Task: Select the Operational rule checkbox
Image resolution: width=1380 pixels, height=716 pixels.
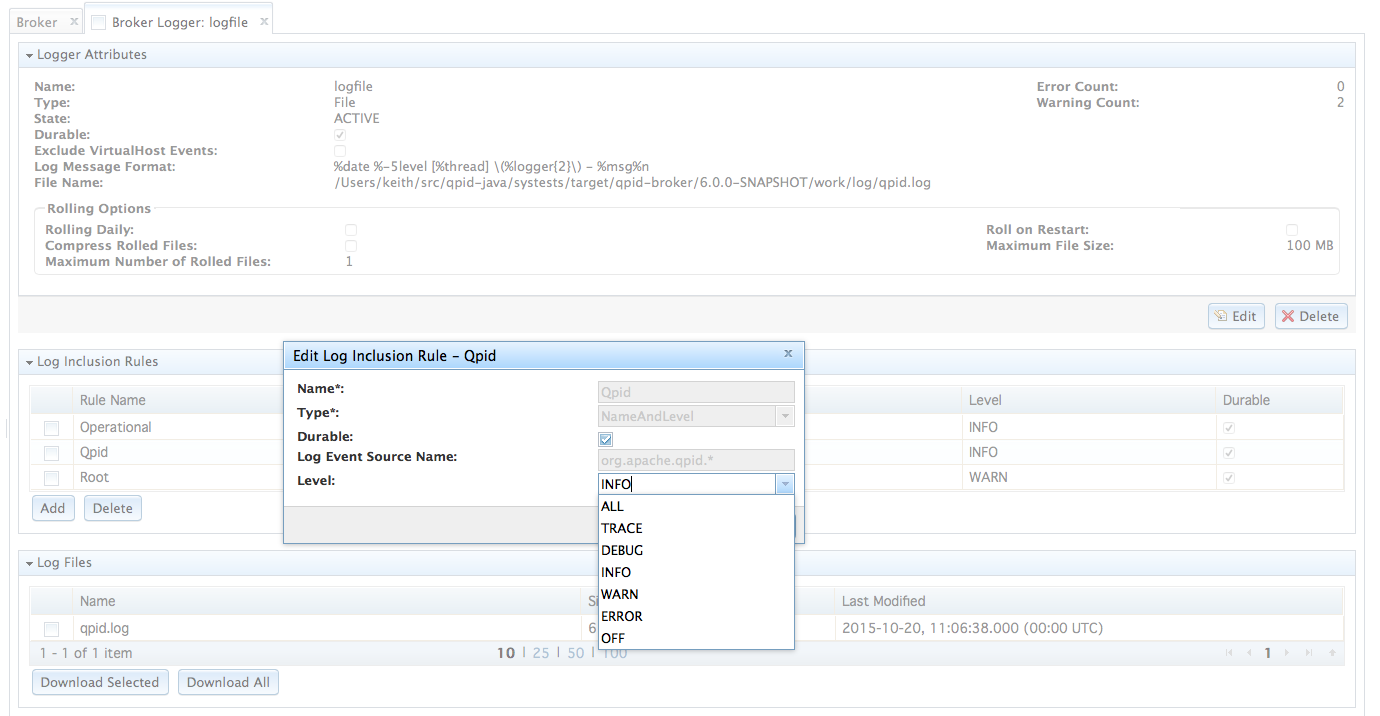Action: pos(51,428)
